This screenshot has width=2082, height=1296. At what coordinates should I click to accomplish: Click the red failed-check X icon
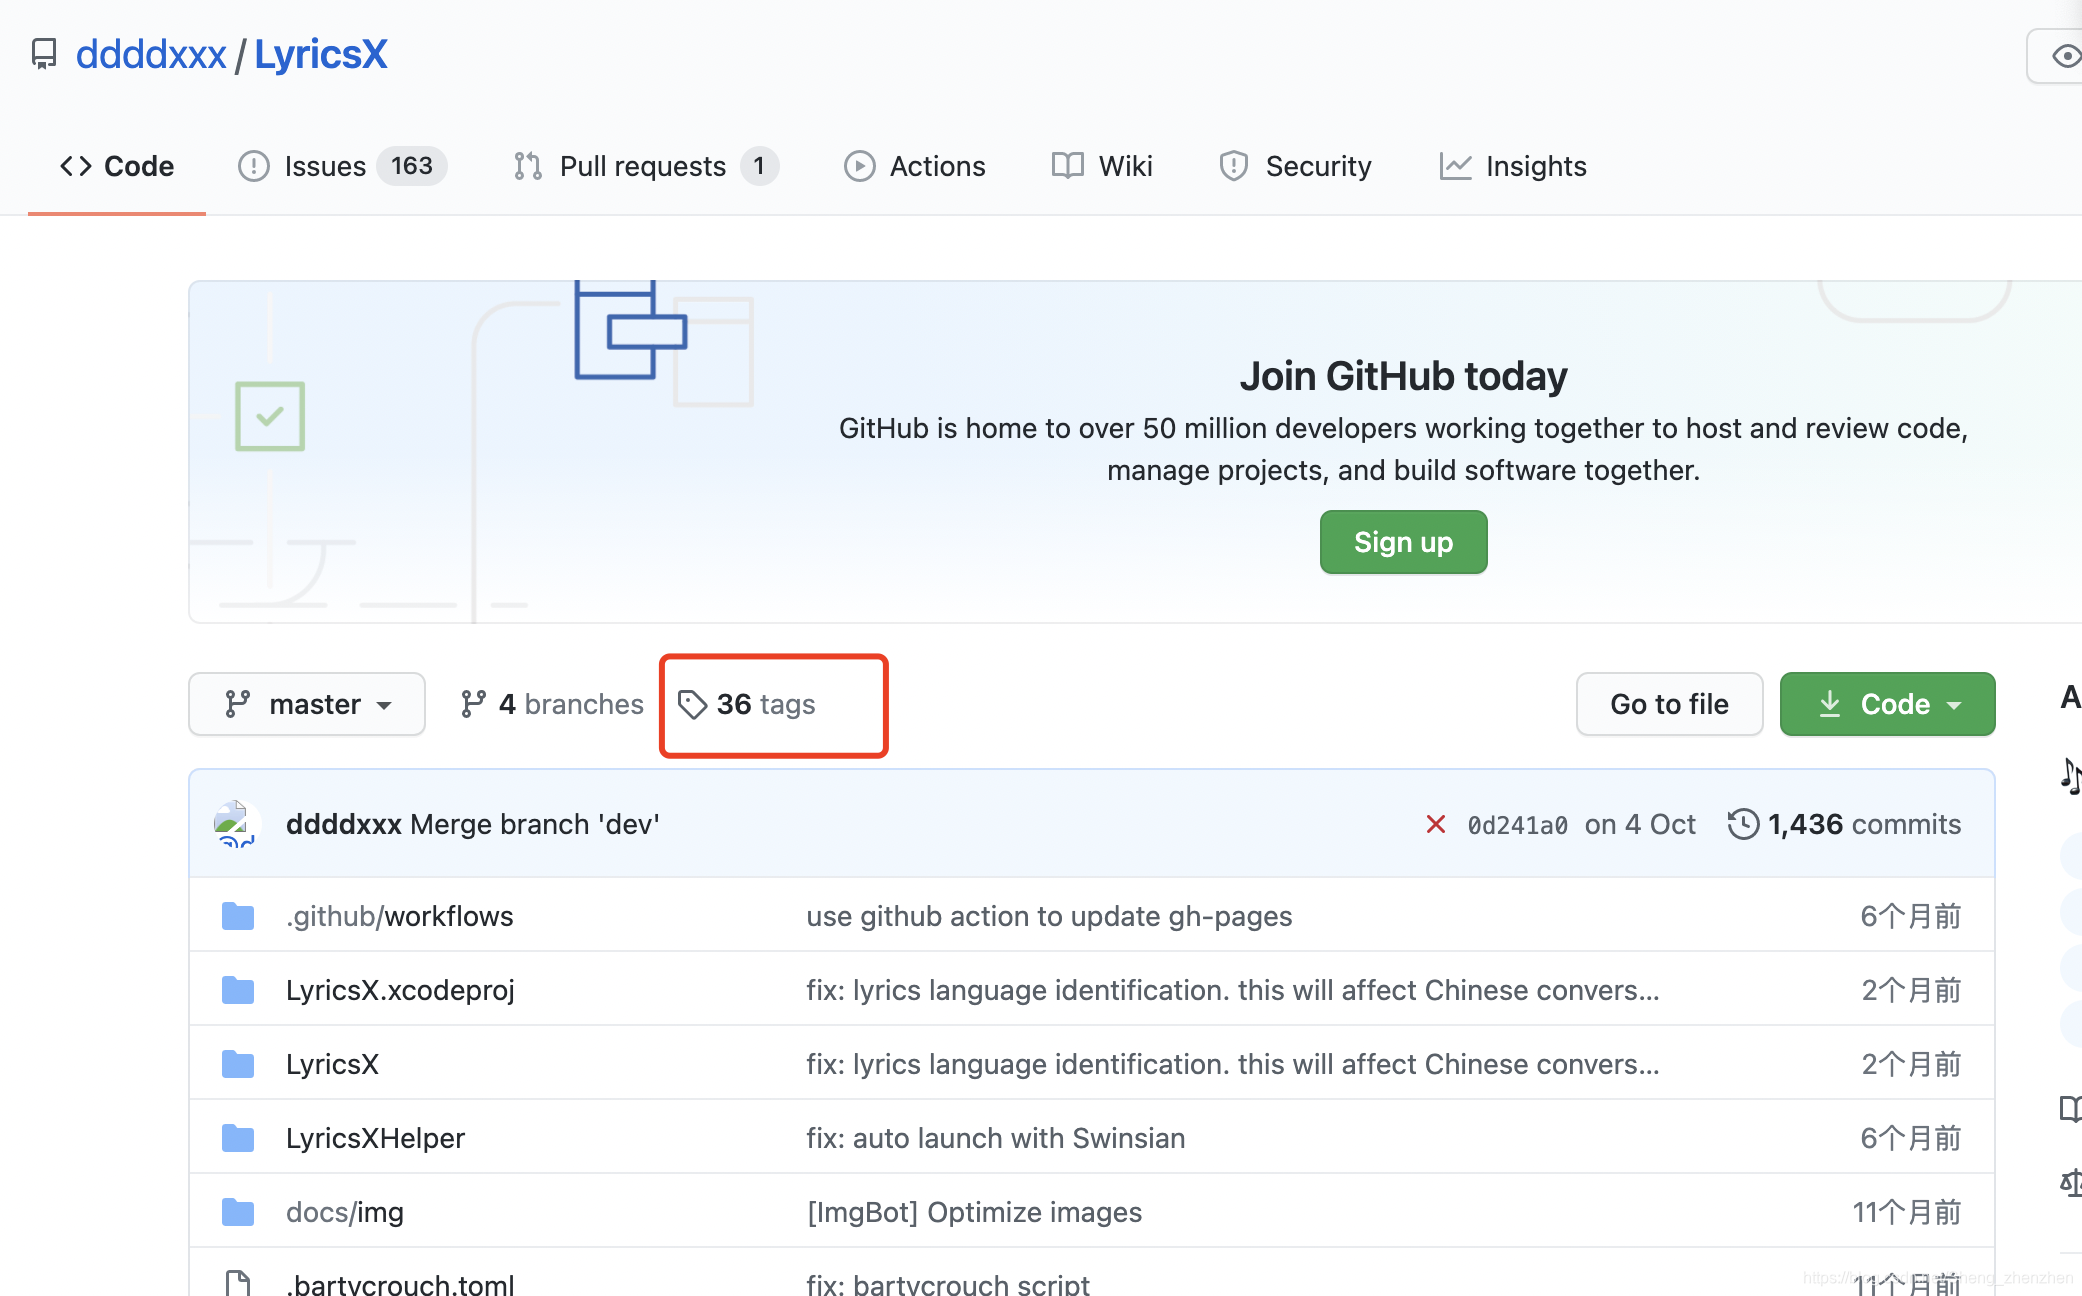point(1436,824)
